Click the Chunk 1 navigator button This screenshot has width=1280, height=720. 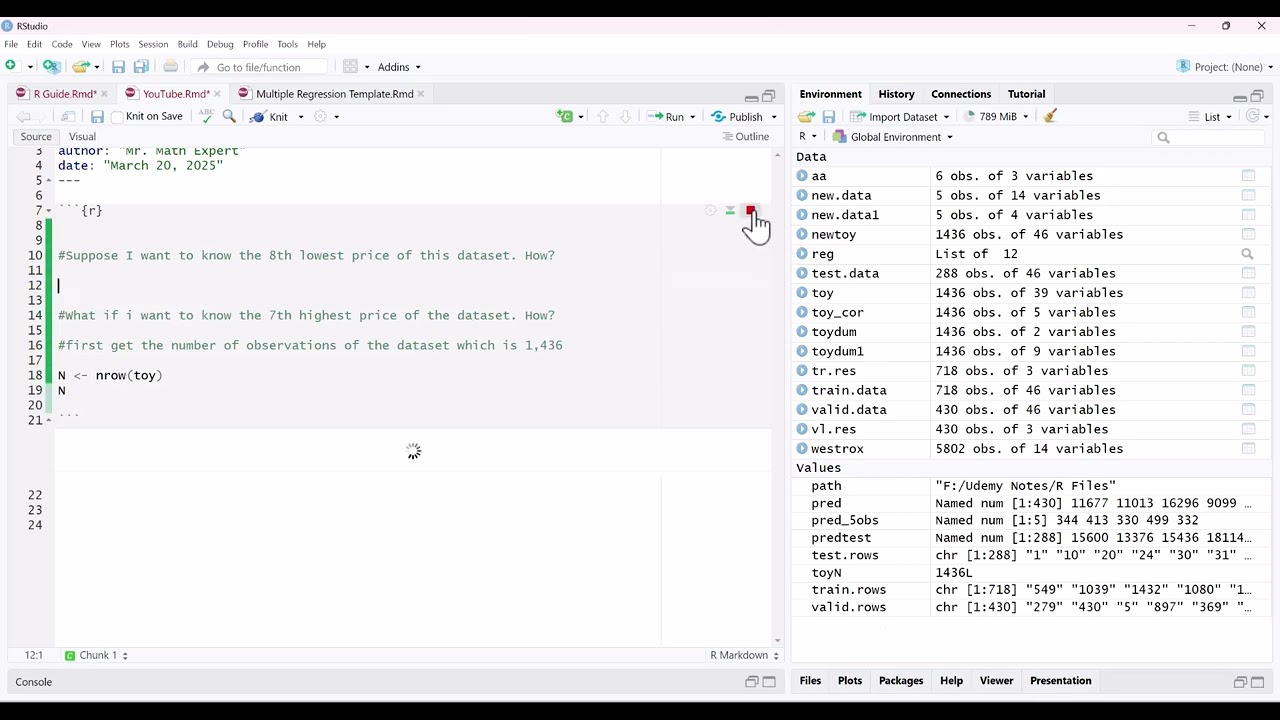point(96,655)
